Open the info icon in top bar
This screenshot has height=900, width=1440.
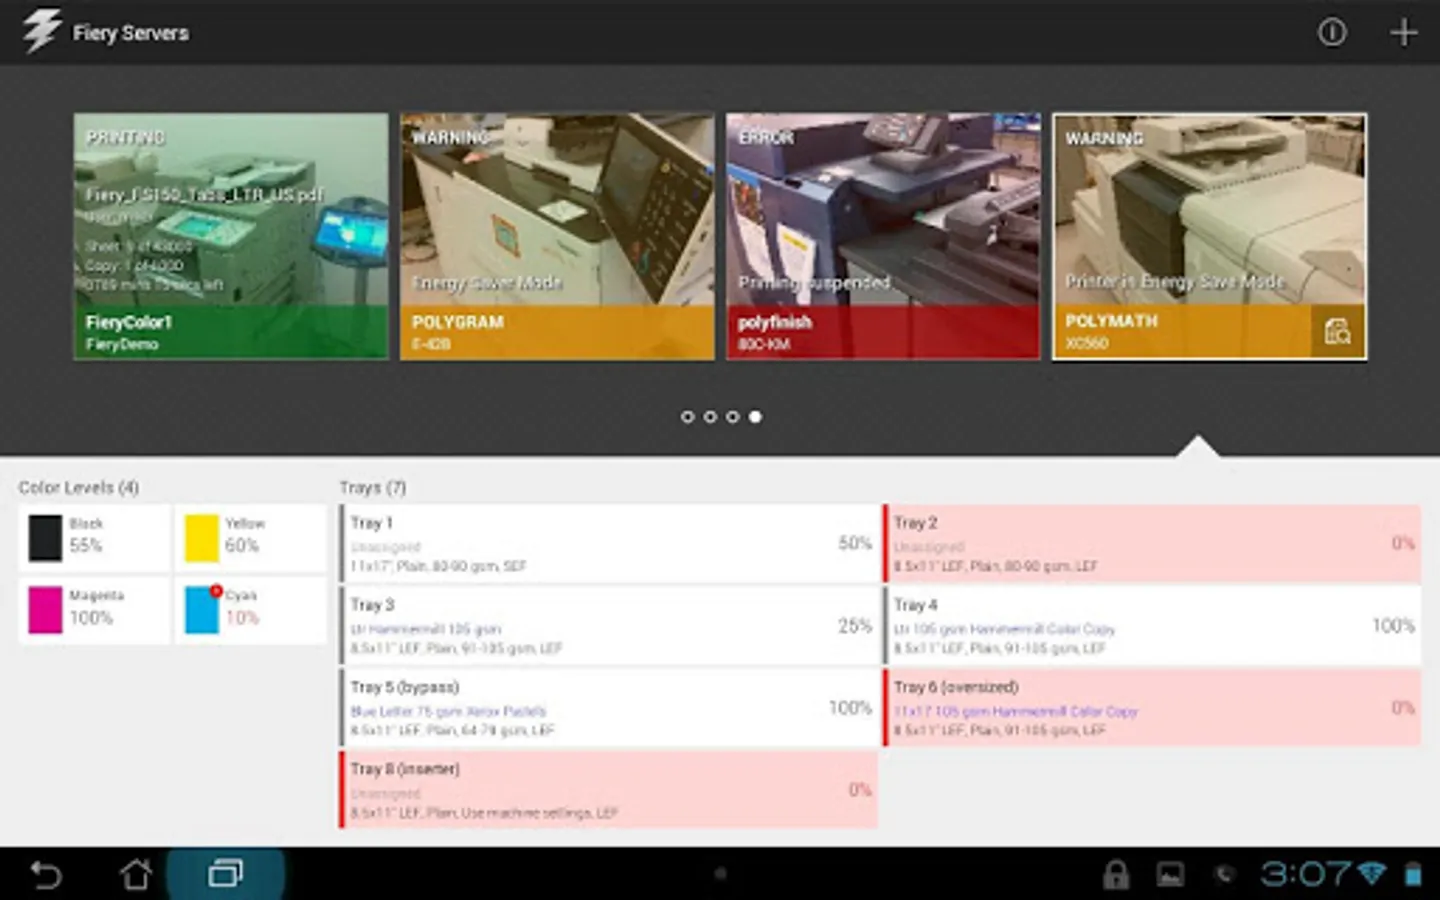coord(1331,32)
